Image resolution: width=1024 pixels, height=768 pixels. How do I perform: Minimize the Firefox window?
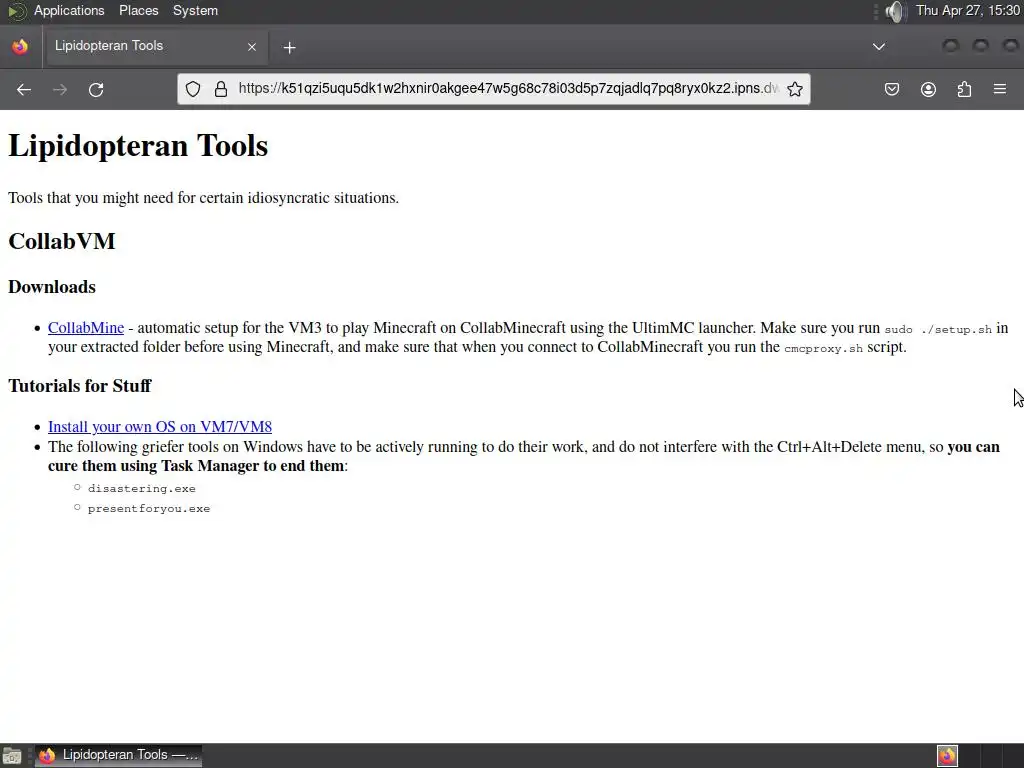pos(951,45)
